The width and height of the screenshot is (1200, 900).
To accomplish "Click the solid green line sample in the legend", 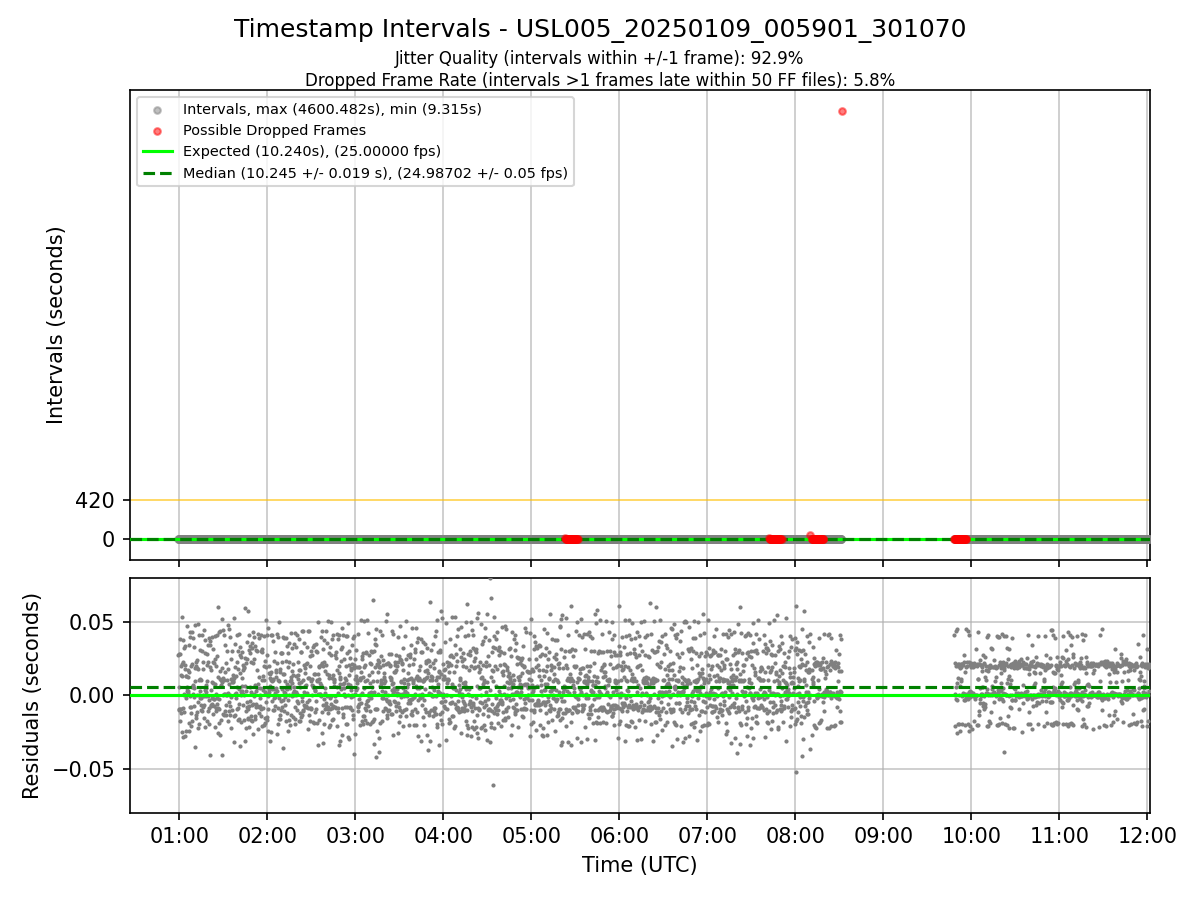I will click(157, 152).
